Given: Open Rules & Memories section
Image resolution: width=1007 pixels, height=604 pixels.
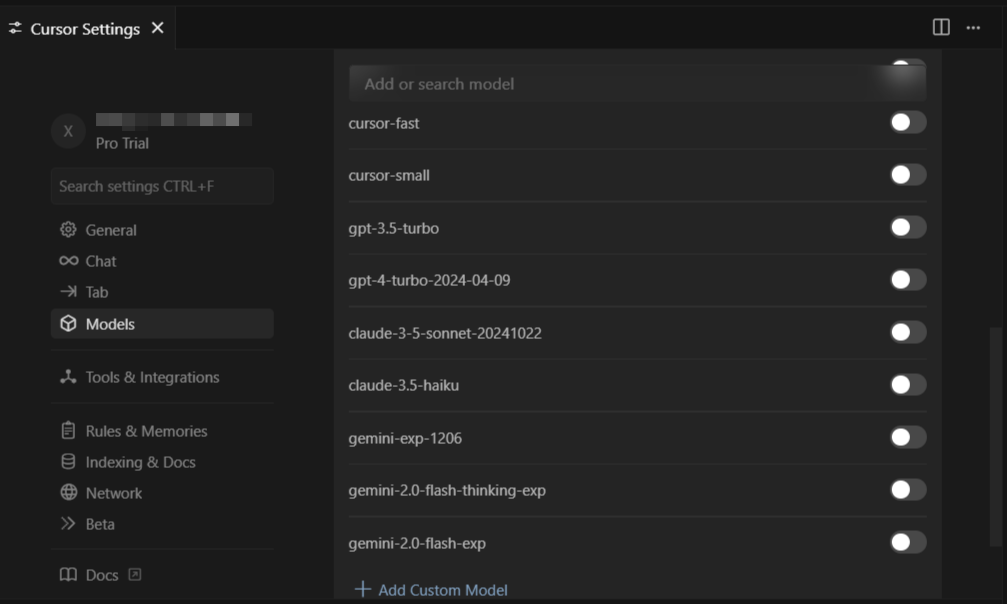Looking at the screenshot, I should [x=162, y=431].
